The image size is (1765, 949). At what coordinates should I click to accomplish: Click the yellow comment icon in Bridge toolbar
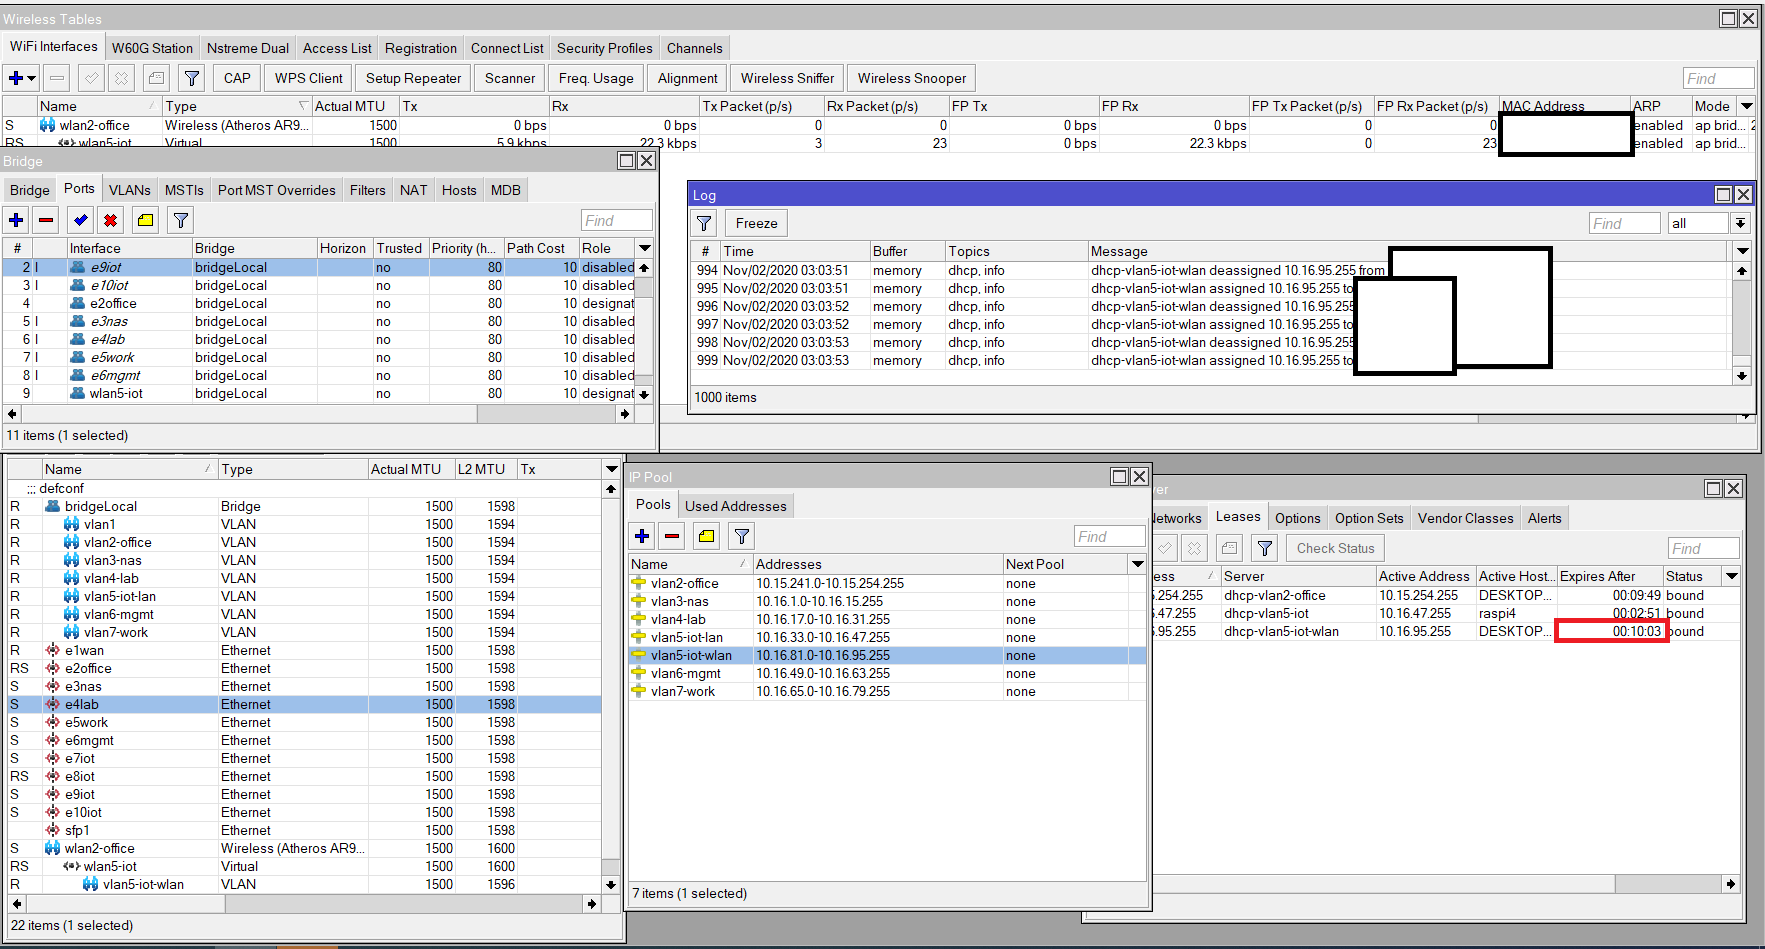(x=145, y=220)
